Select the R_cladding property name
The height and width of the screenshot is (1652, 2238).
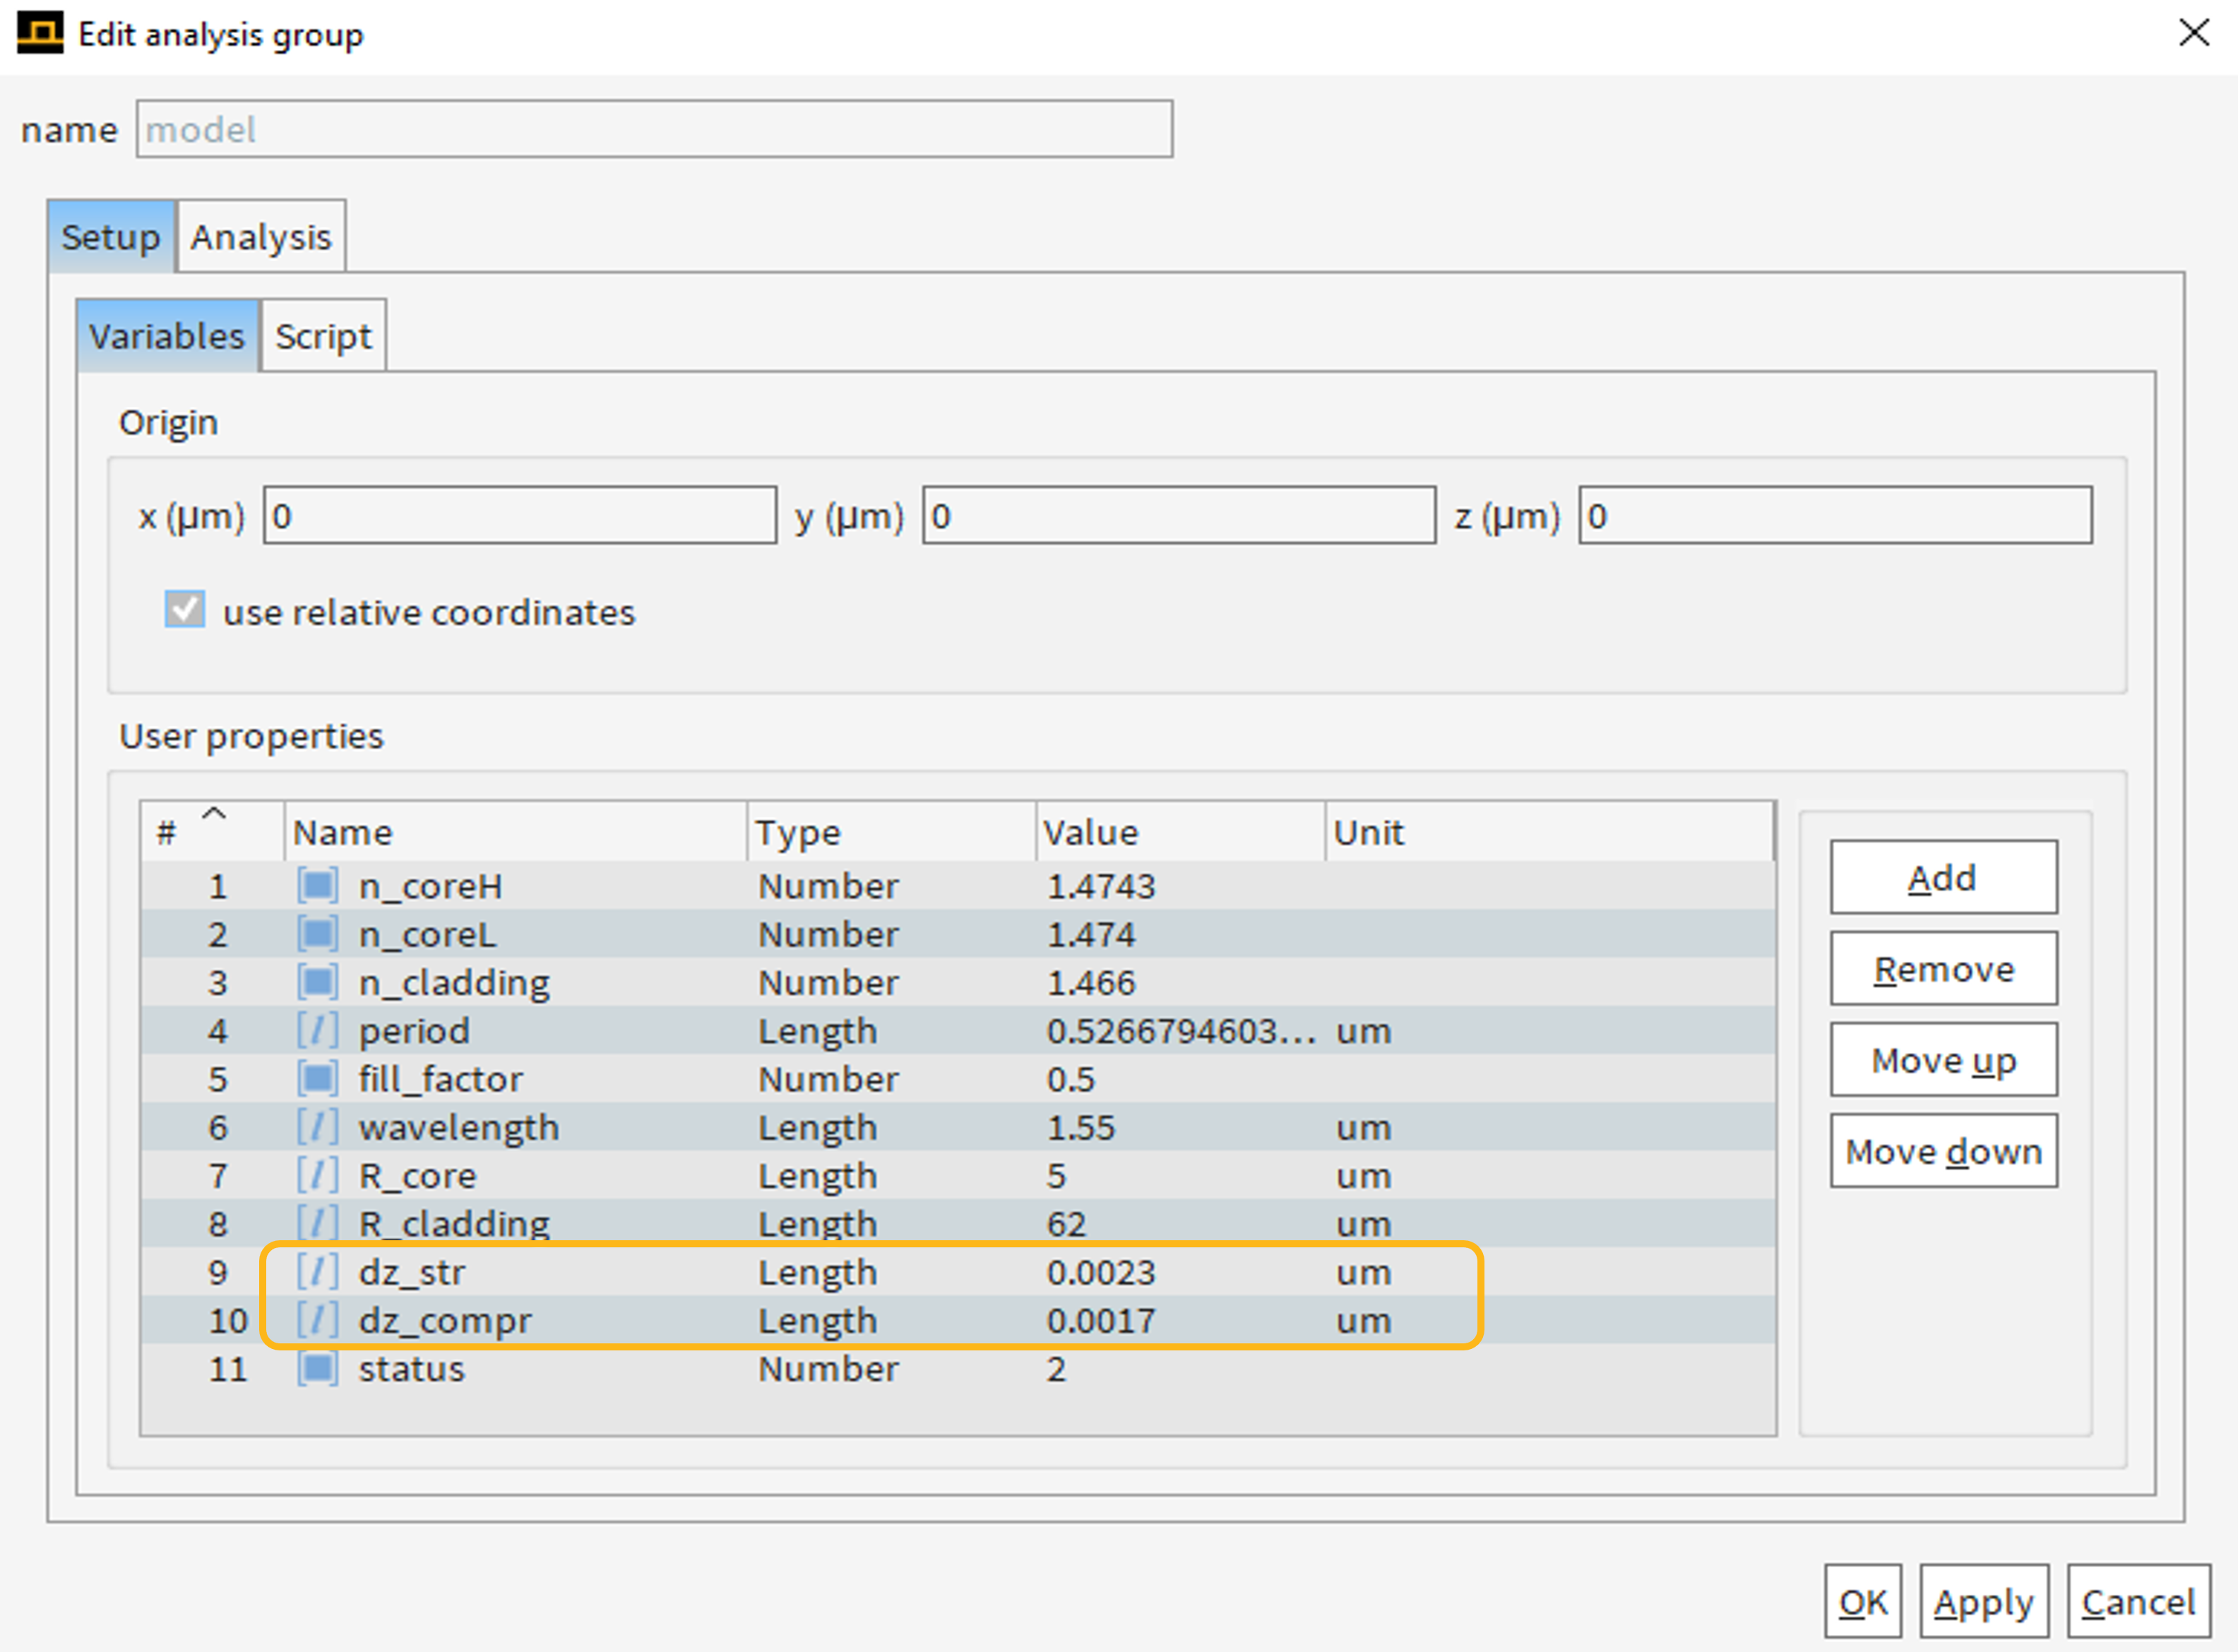coord(455,1224)
